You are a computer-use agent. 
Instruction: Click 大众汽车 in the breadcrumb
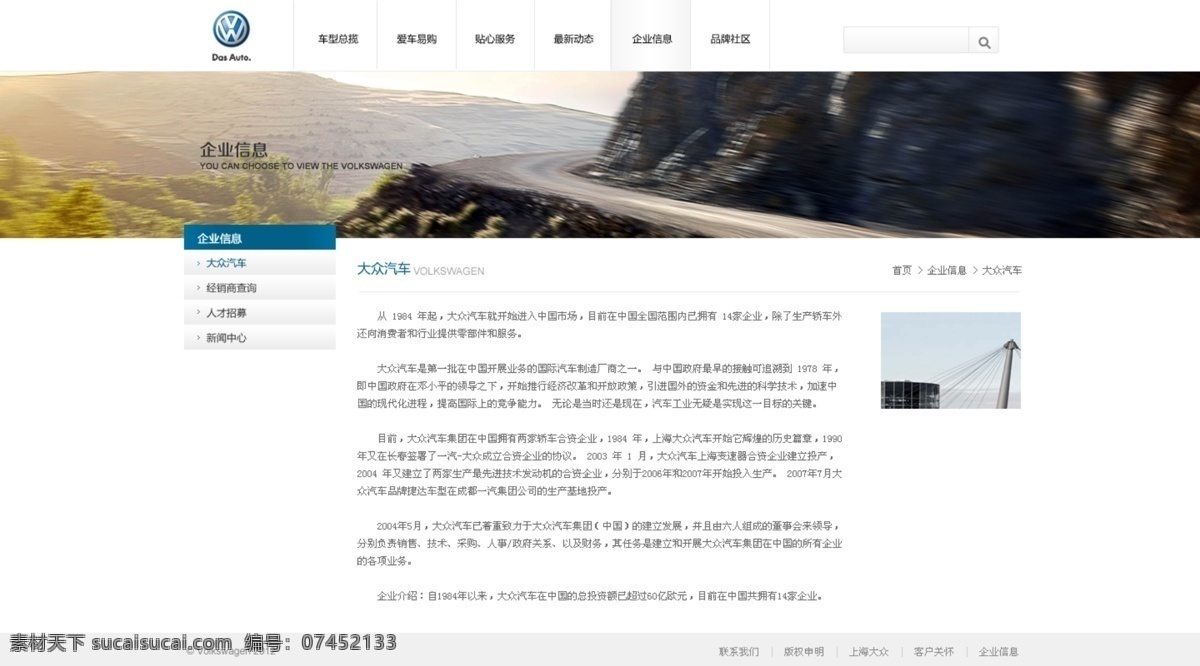point(1002,271)
